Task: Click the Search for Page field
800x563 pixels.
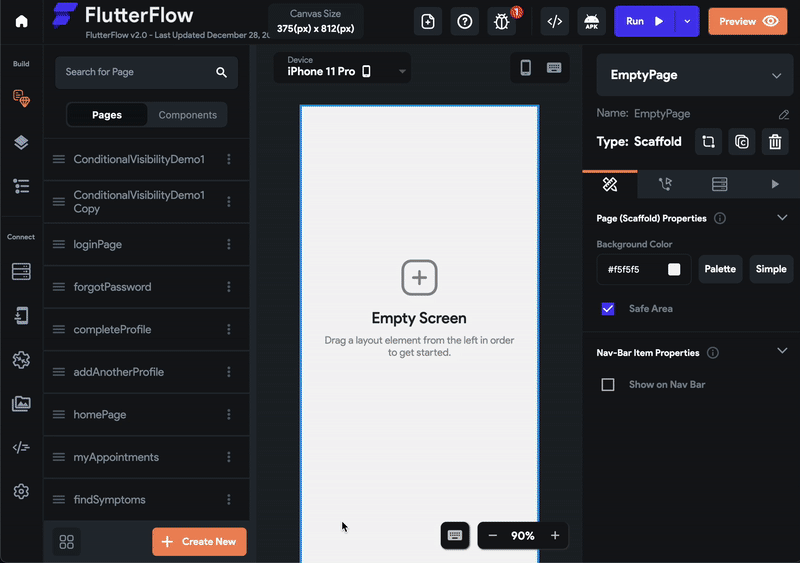Action: [x=146, y=72]
